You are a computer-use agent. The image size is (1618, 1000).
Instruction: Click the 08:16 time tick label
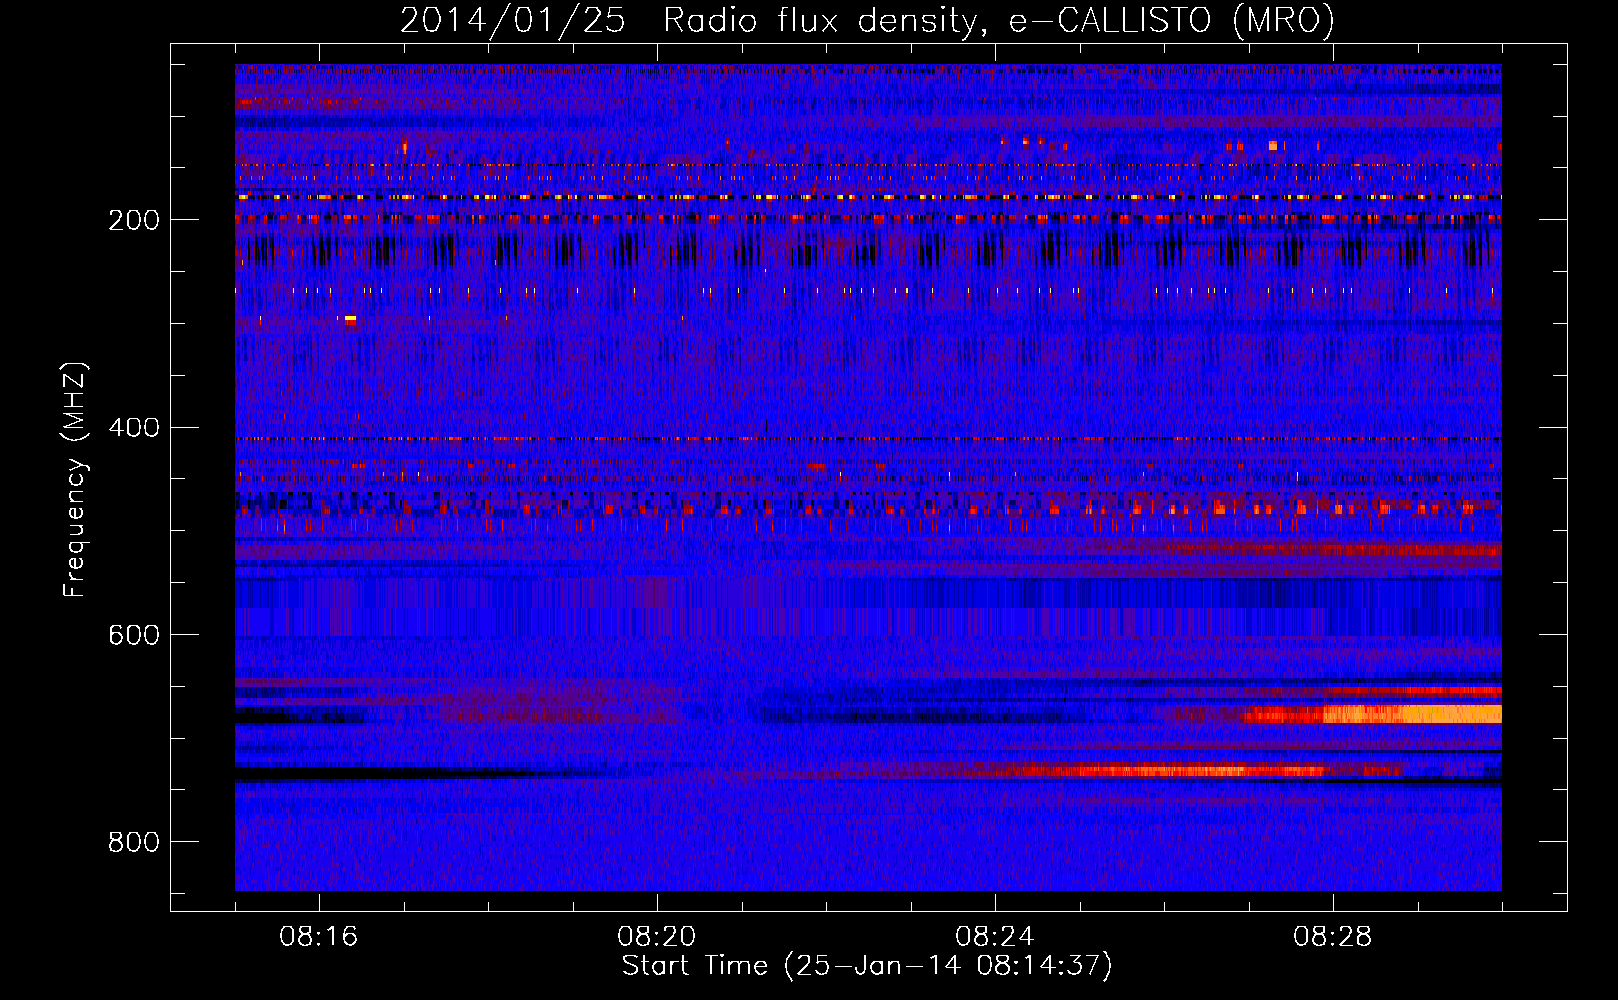[x=319, y=937]
